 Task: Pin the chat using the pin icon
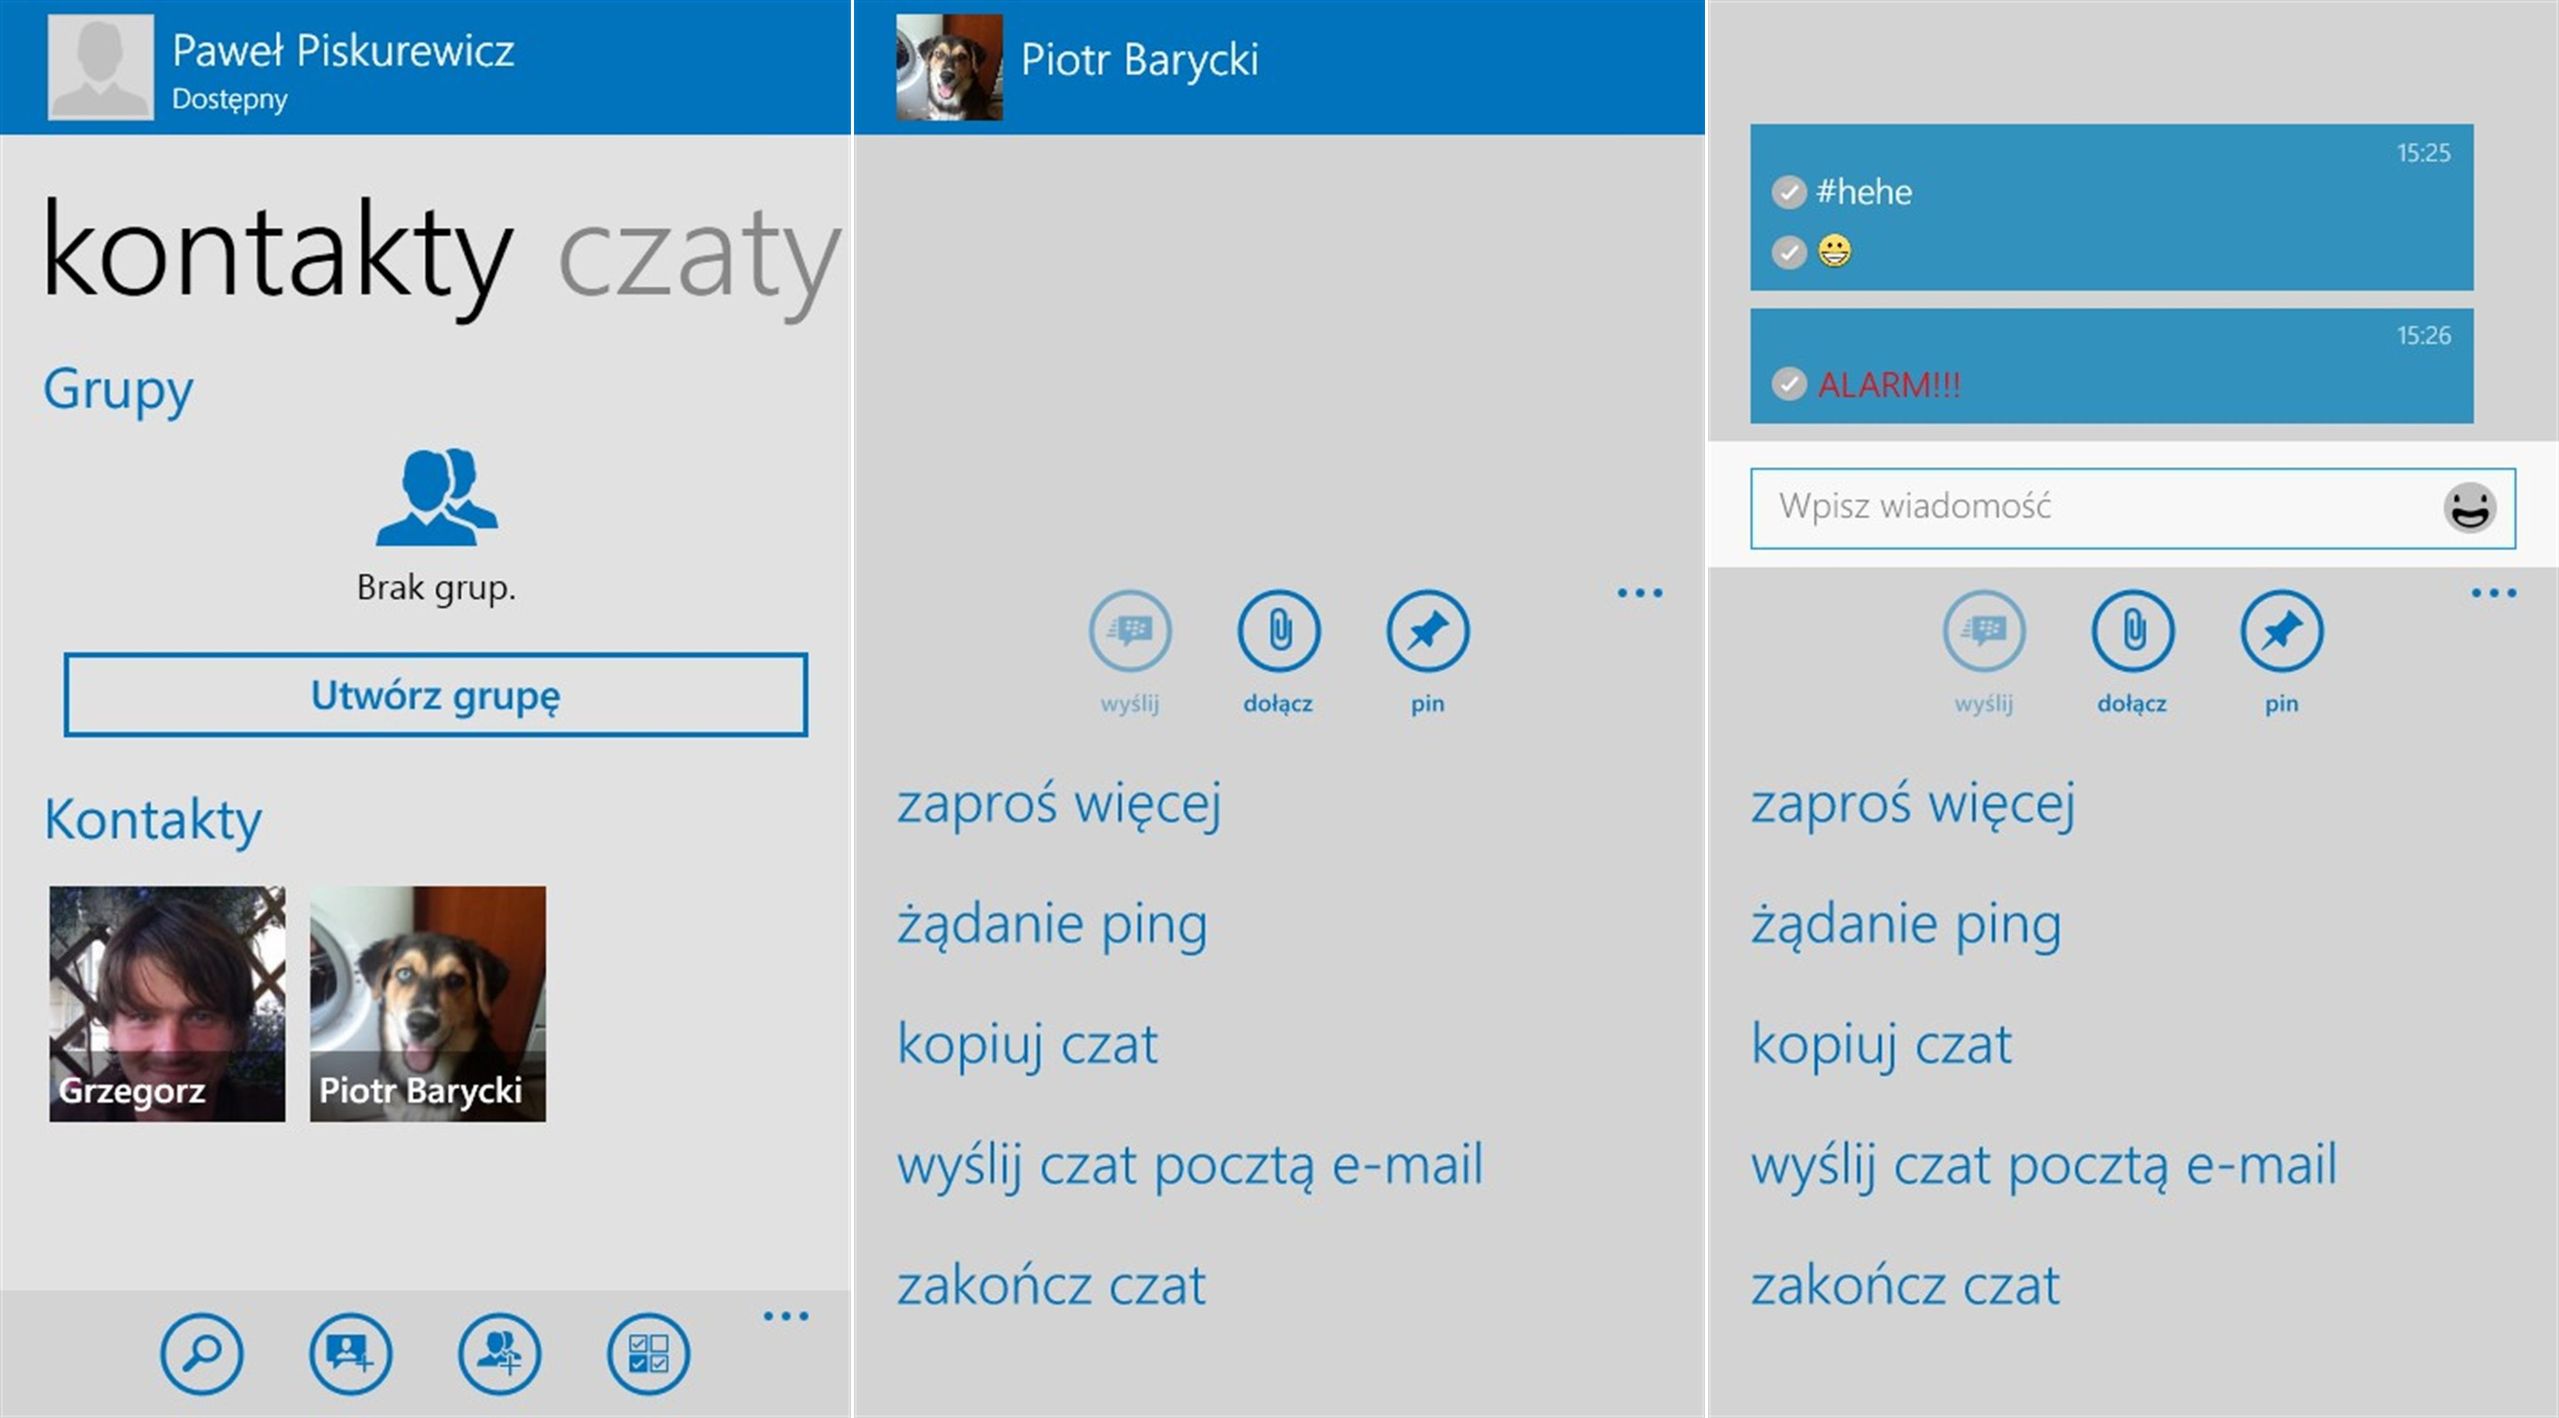coord(1428,631)
